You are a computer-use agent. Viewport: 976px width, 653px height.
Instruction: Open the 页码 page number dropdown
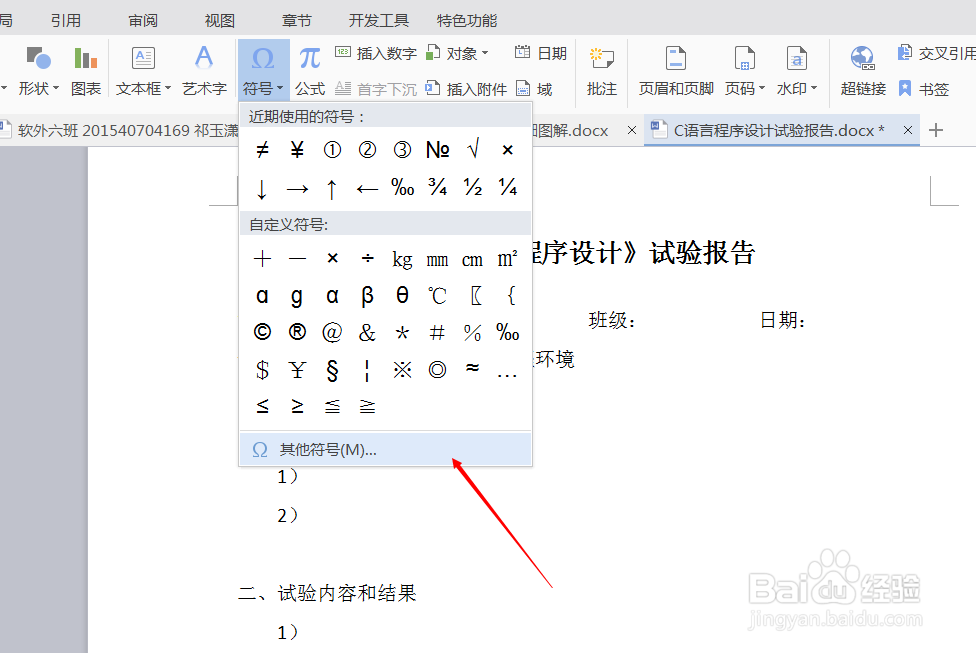745,71
